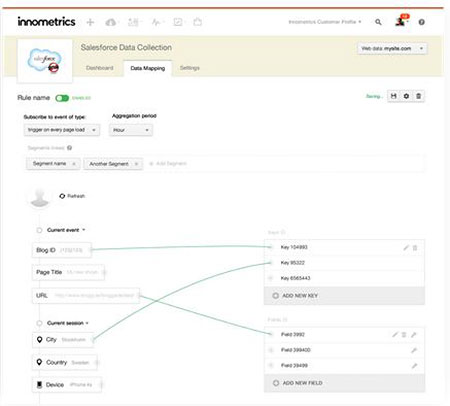Viewport: 450px width, 406px height.
Task: Open the cloud upload icon in top toolbar
Action: pos(111,22)
